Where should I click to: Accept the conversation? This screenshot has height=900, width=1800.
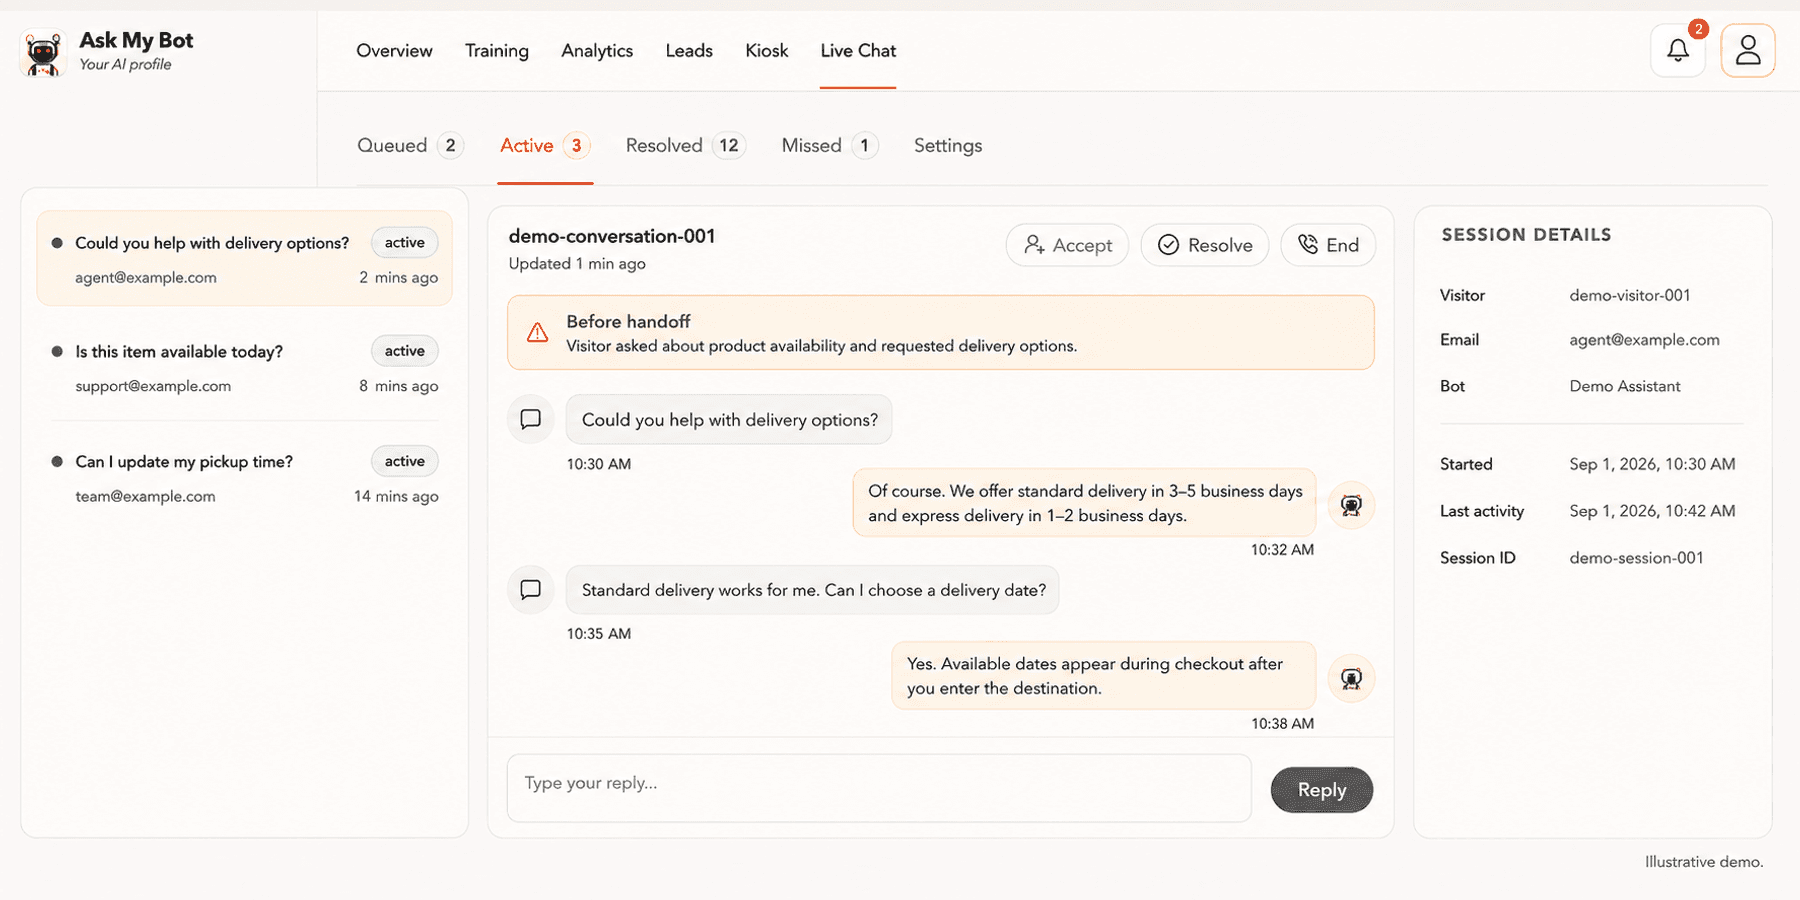[x=1067, y=245]
